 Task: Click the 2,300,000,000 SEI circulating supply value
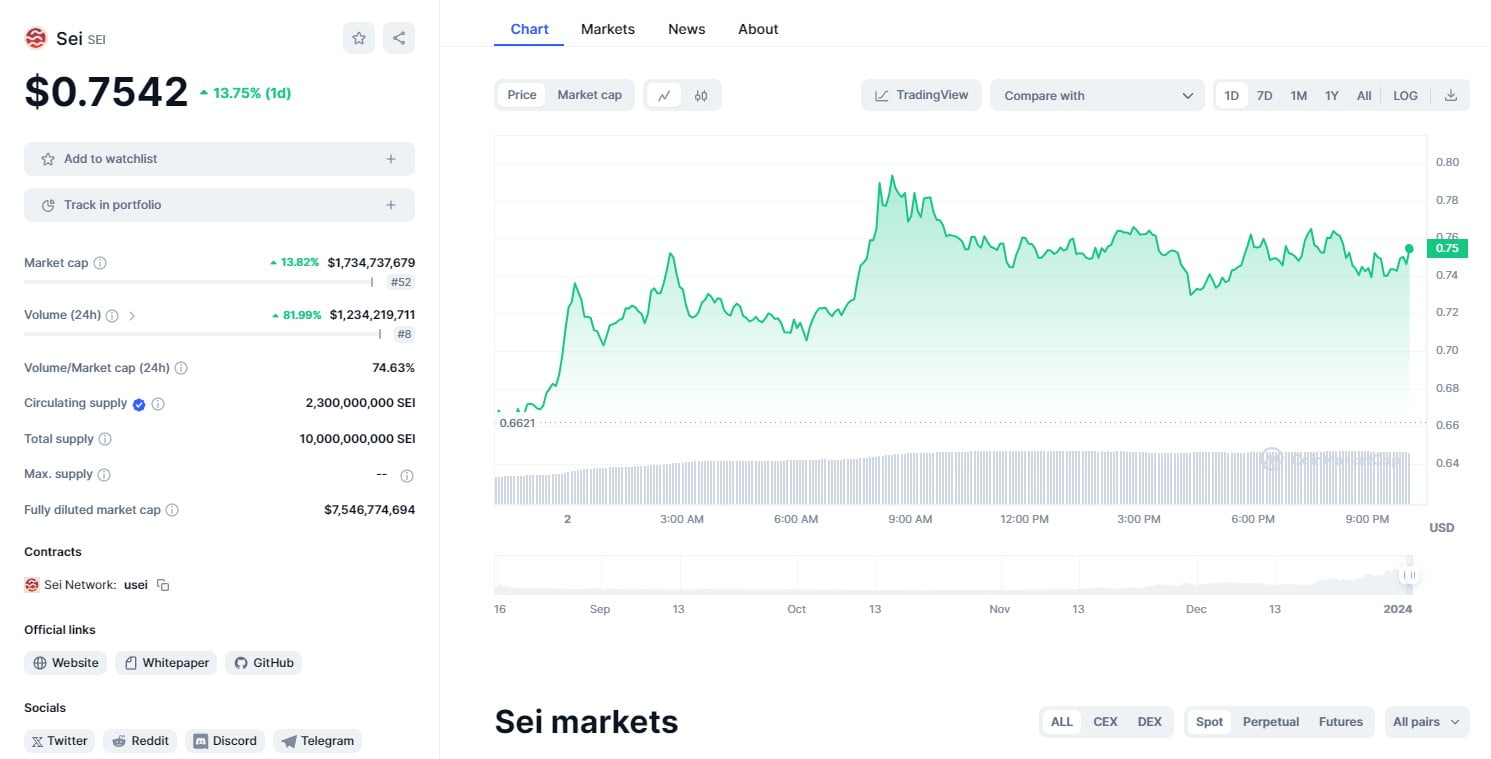(x=360, y=403)
